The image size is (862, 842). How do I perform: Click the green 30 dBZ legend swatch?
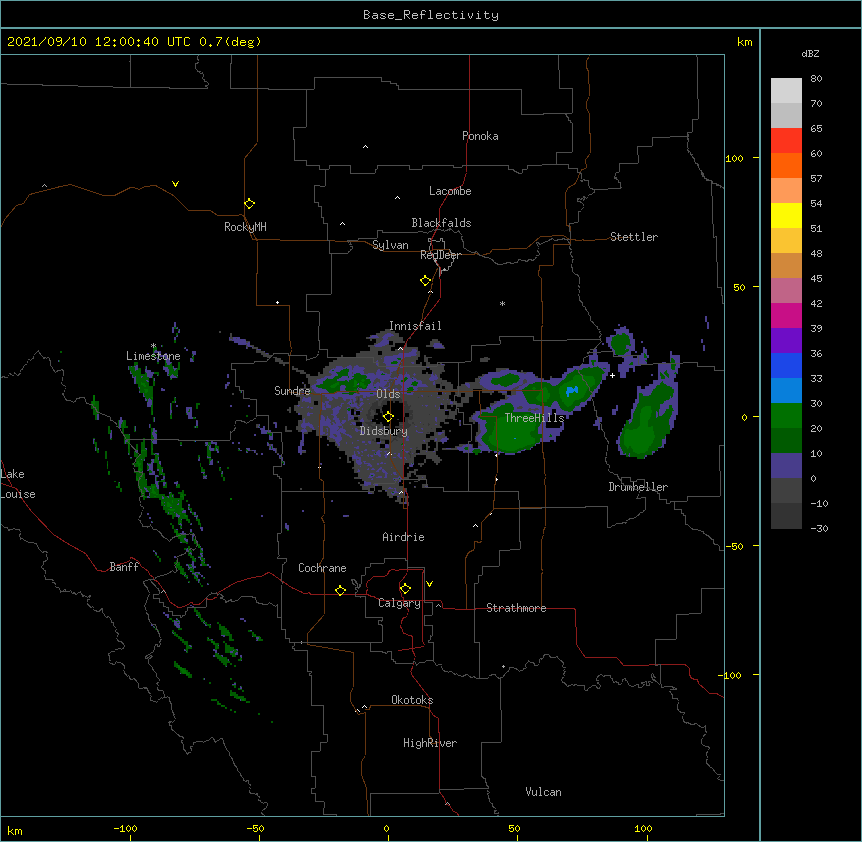(786, 416)
